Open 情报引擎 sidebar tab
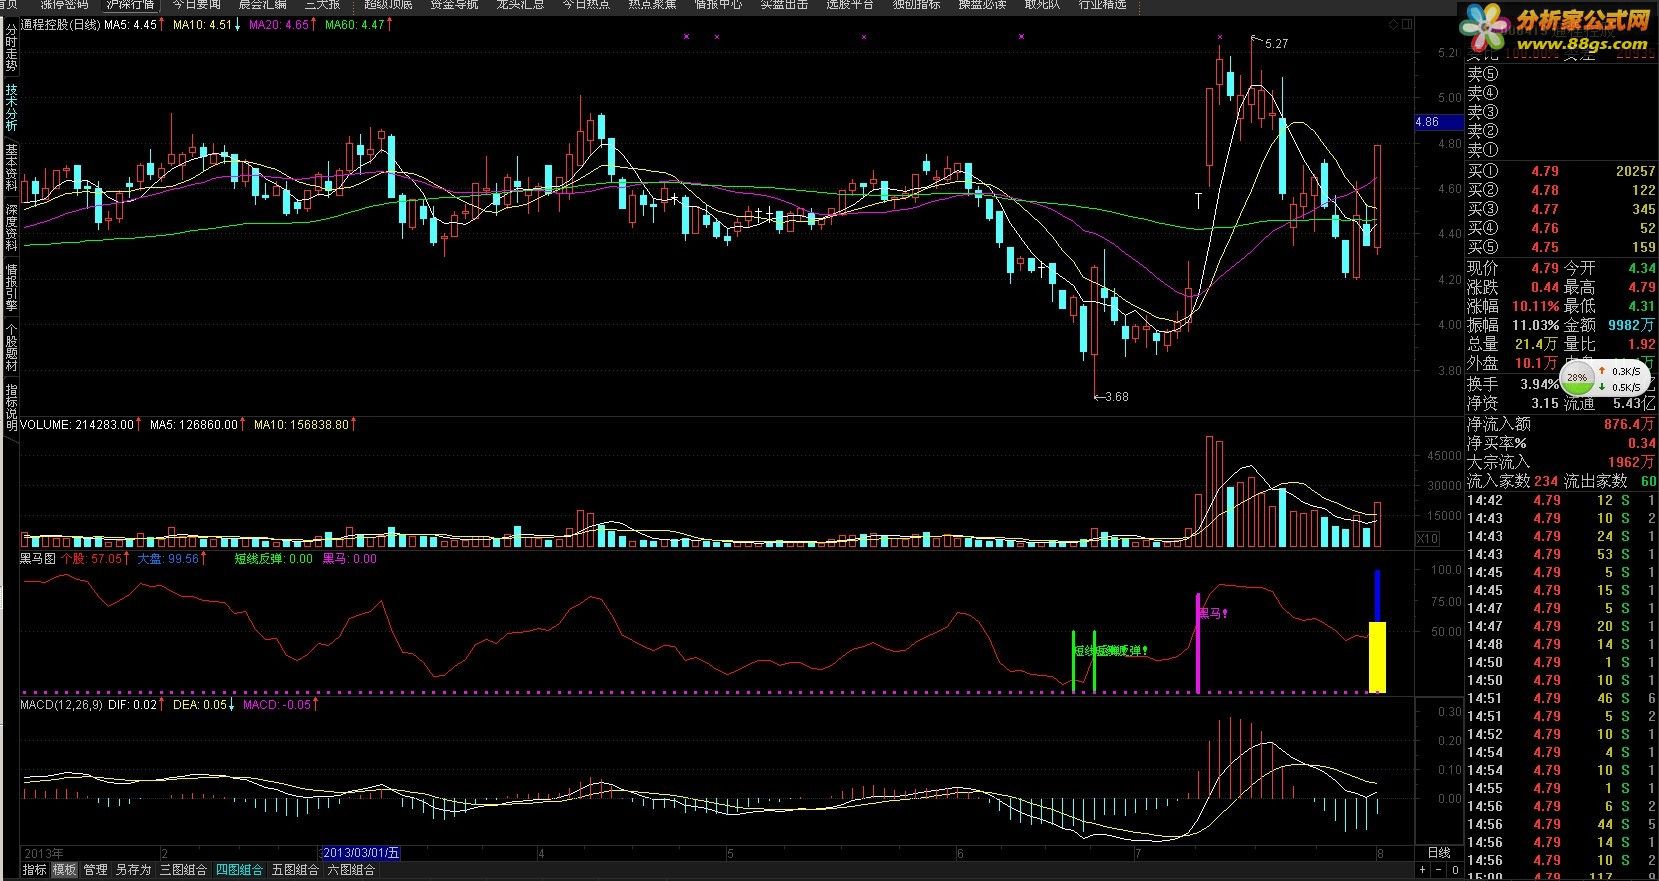 click(x=11, y=287)
